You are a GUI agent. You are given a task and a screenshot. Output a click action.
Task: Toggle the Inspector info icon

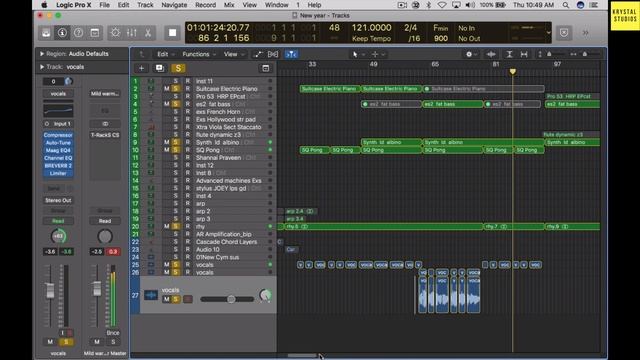coord(62,33)
